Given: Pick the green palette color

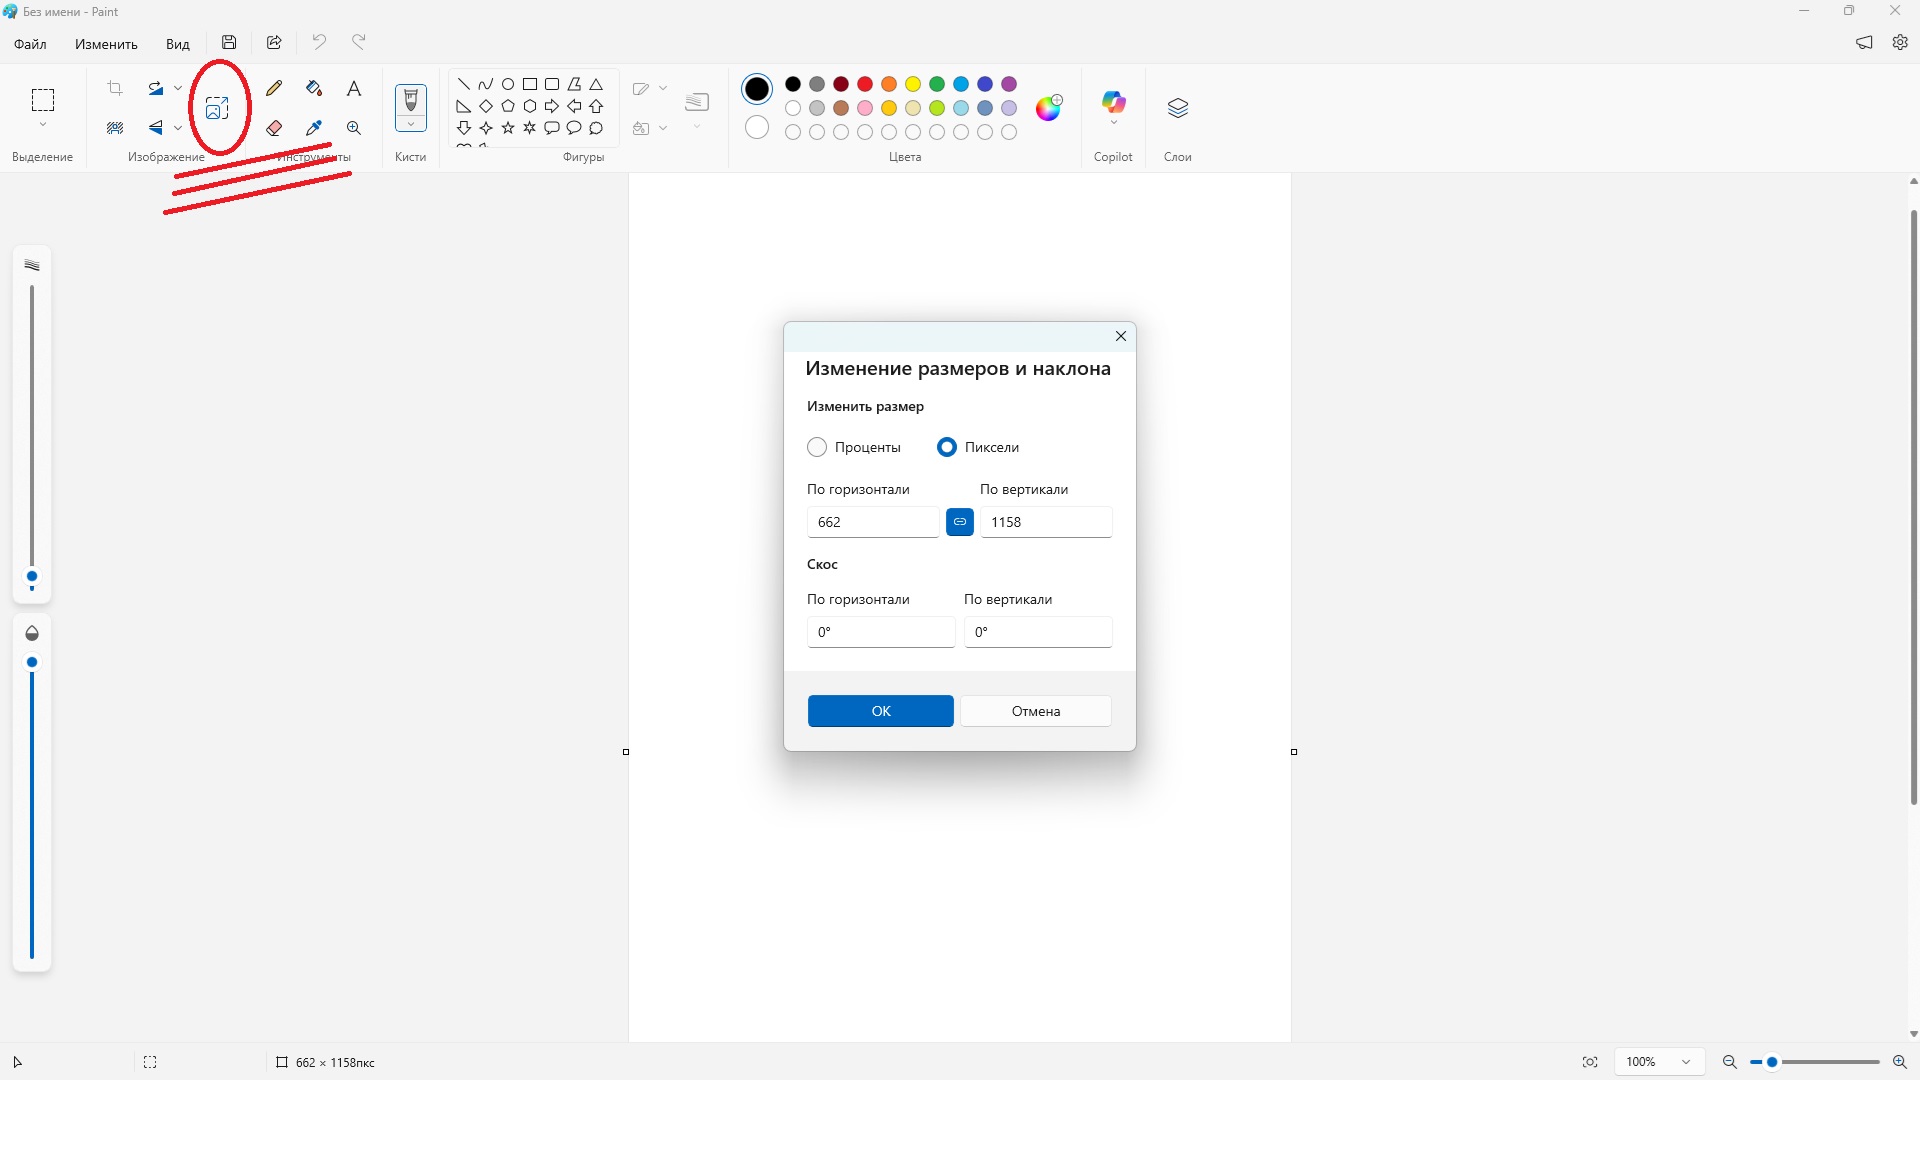Looking at the screenshot, I should (x=937, y=84).
